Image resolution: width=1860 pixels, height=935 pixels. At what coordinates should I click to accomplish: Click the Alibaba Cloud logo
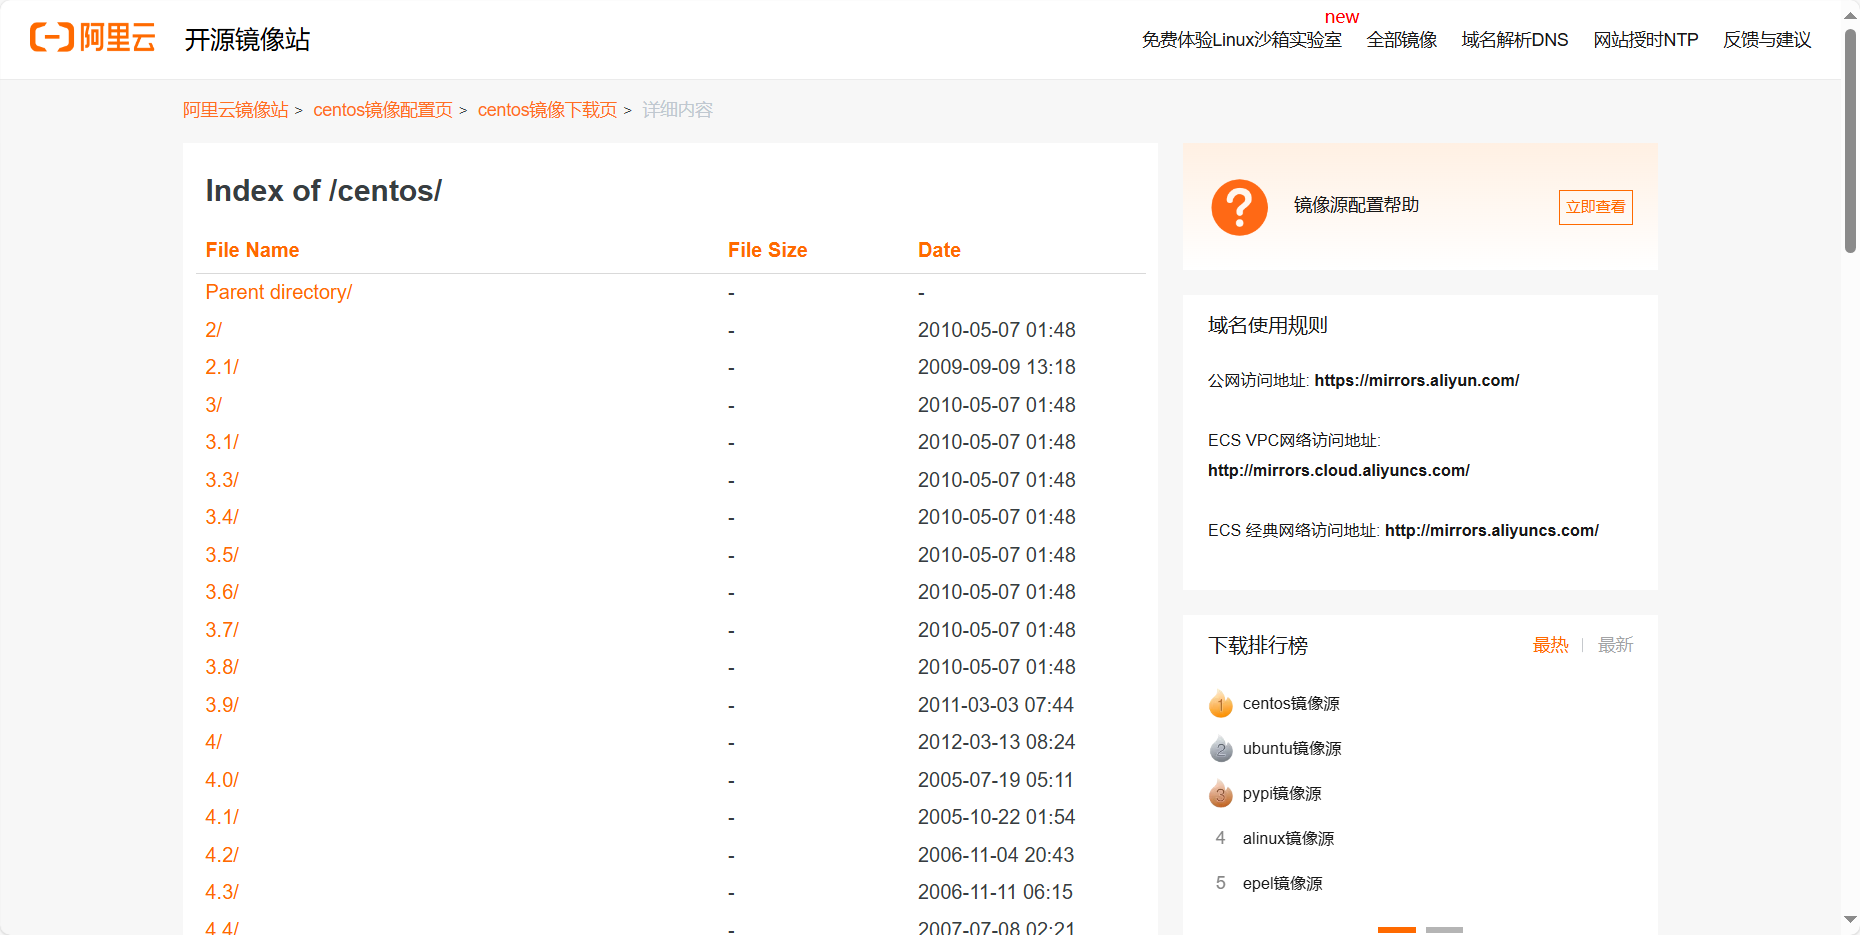click(x=92, y=38)
